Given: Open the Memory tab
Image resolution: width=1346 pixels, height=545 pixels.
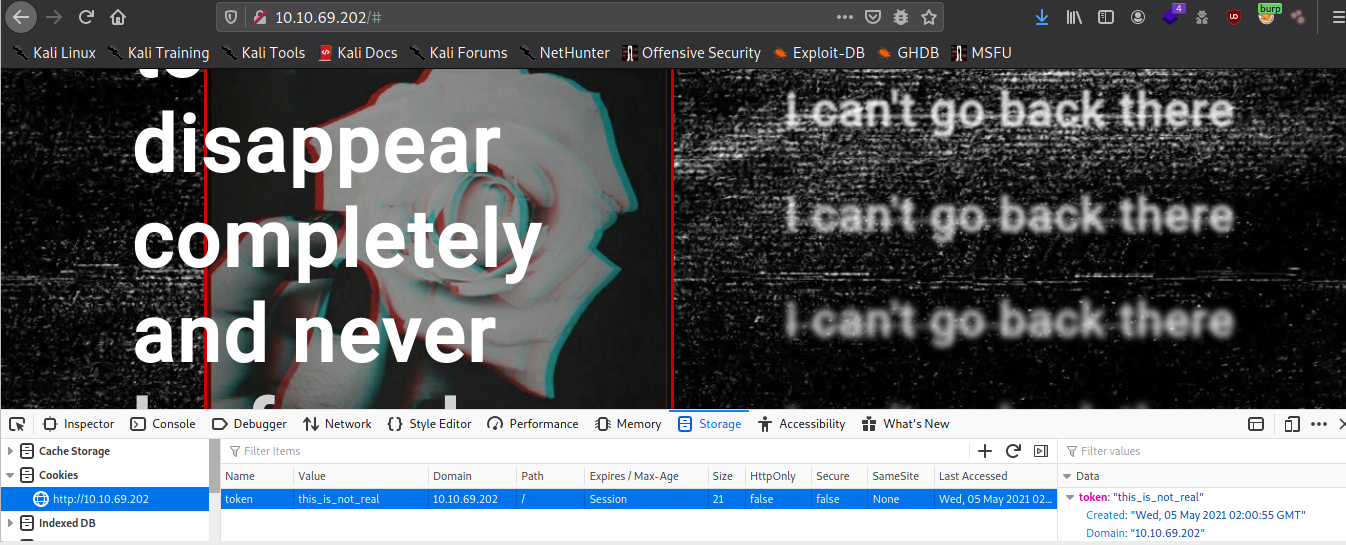Looking at the screenshot, I should (628, 424).
